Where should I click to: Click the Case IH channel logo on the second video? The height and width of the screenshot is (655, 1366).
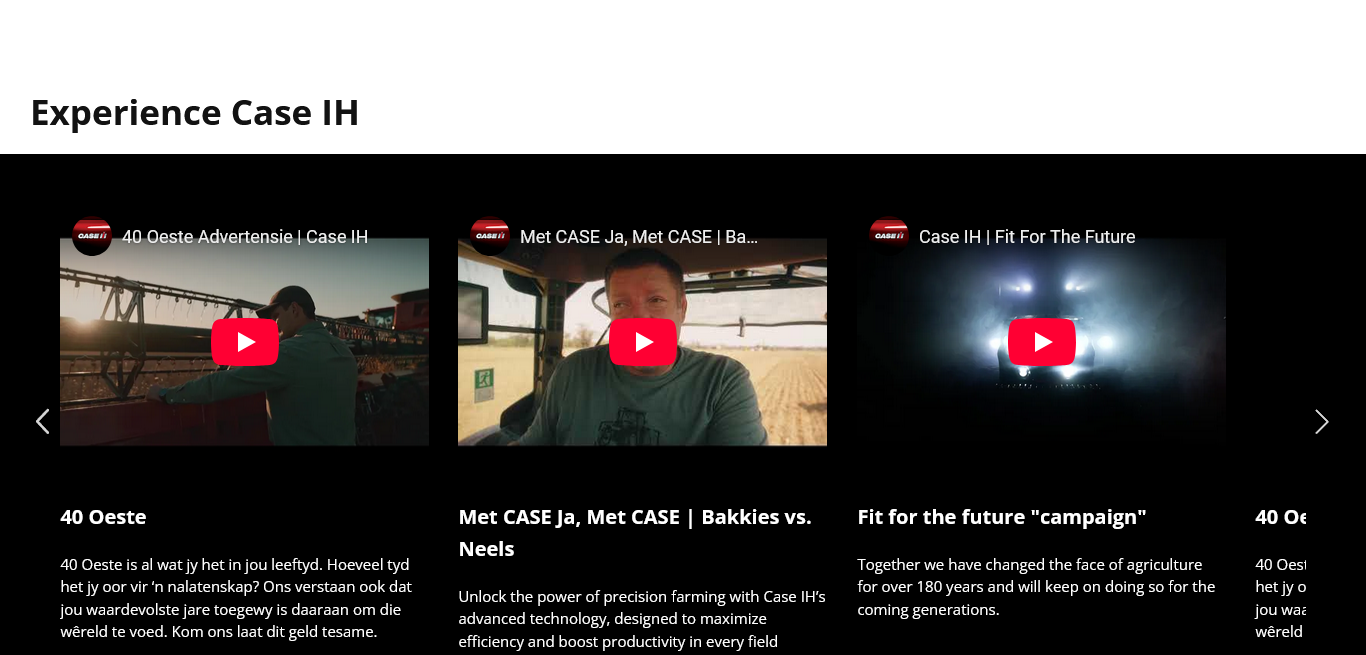click(490, 236)
